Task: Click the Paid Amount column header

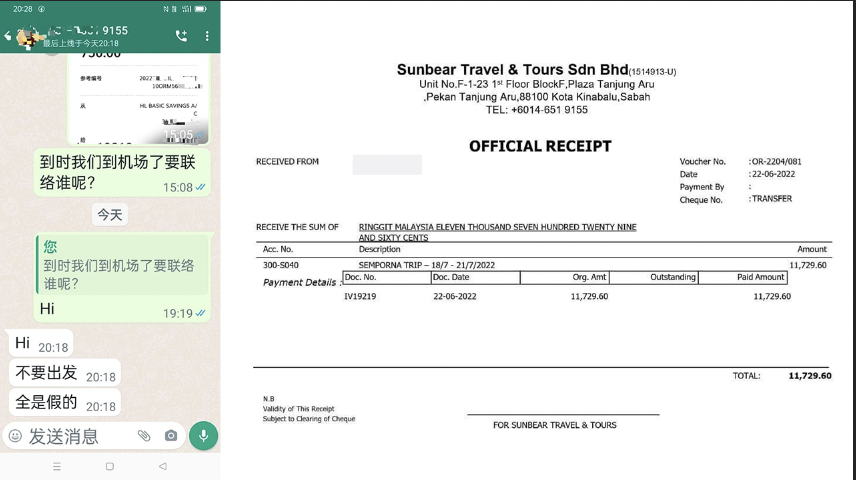Action: [760, 277]
